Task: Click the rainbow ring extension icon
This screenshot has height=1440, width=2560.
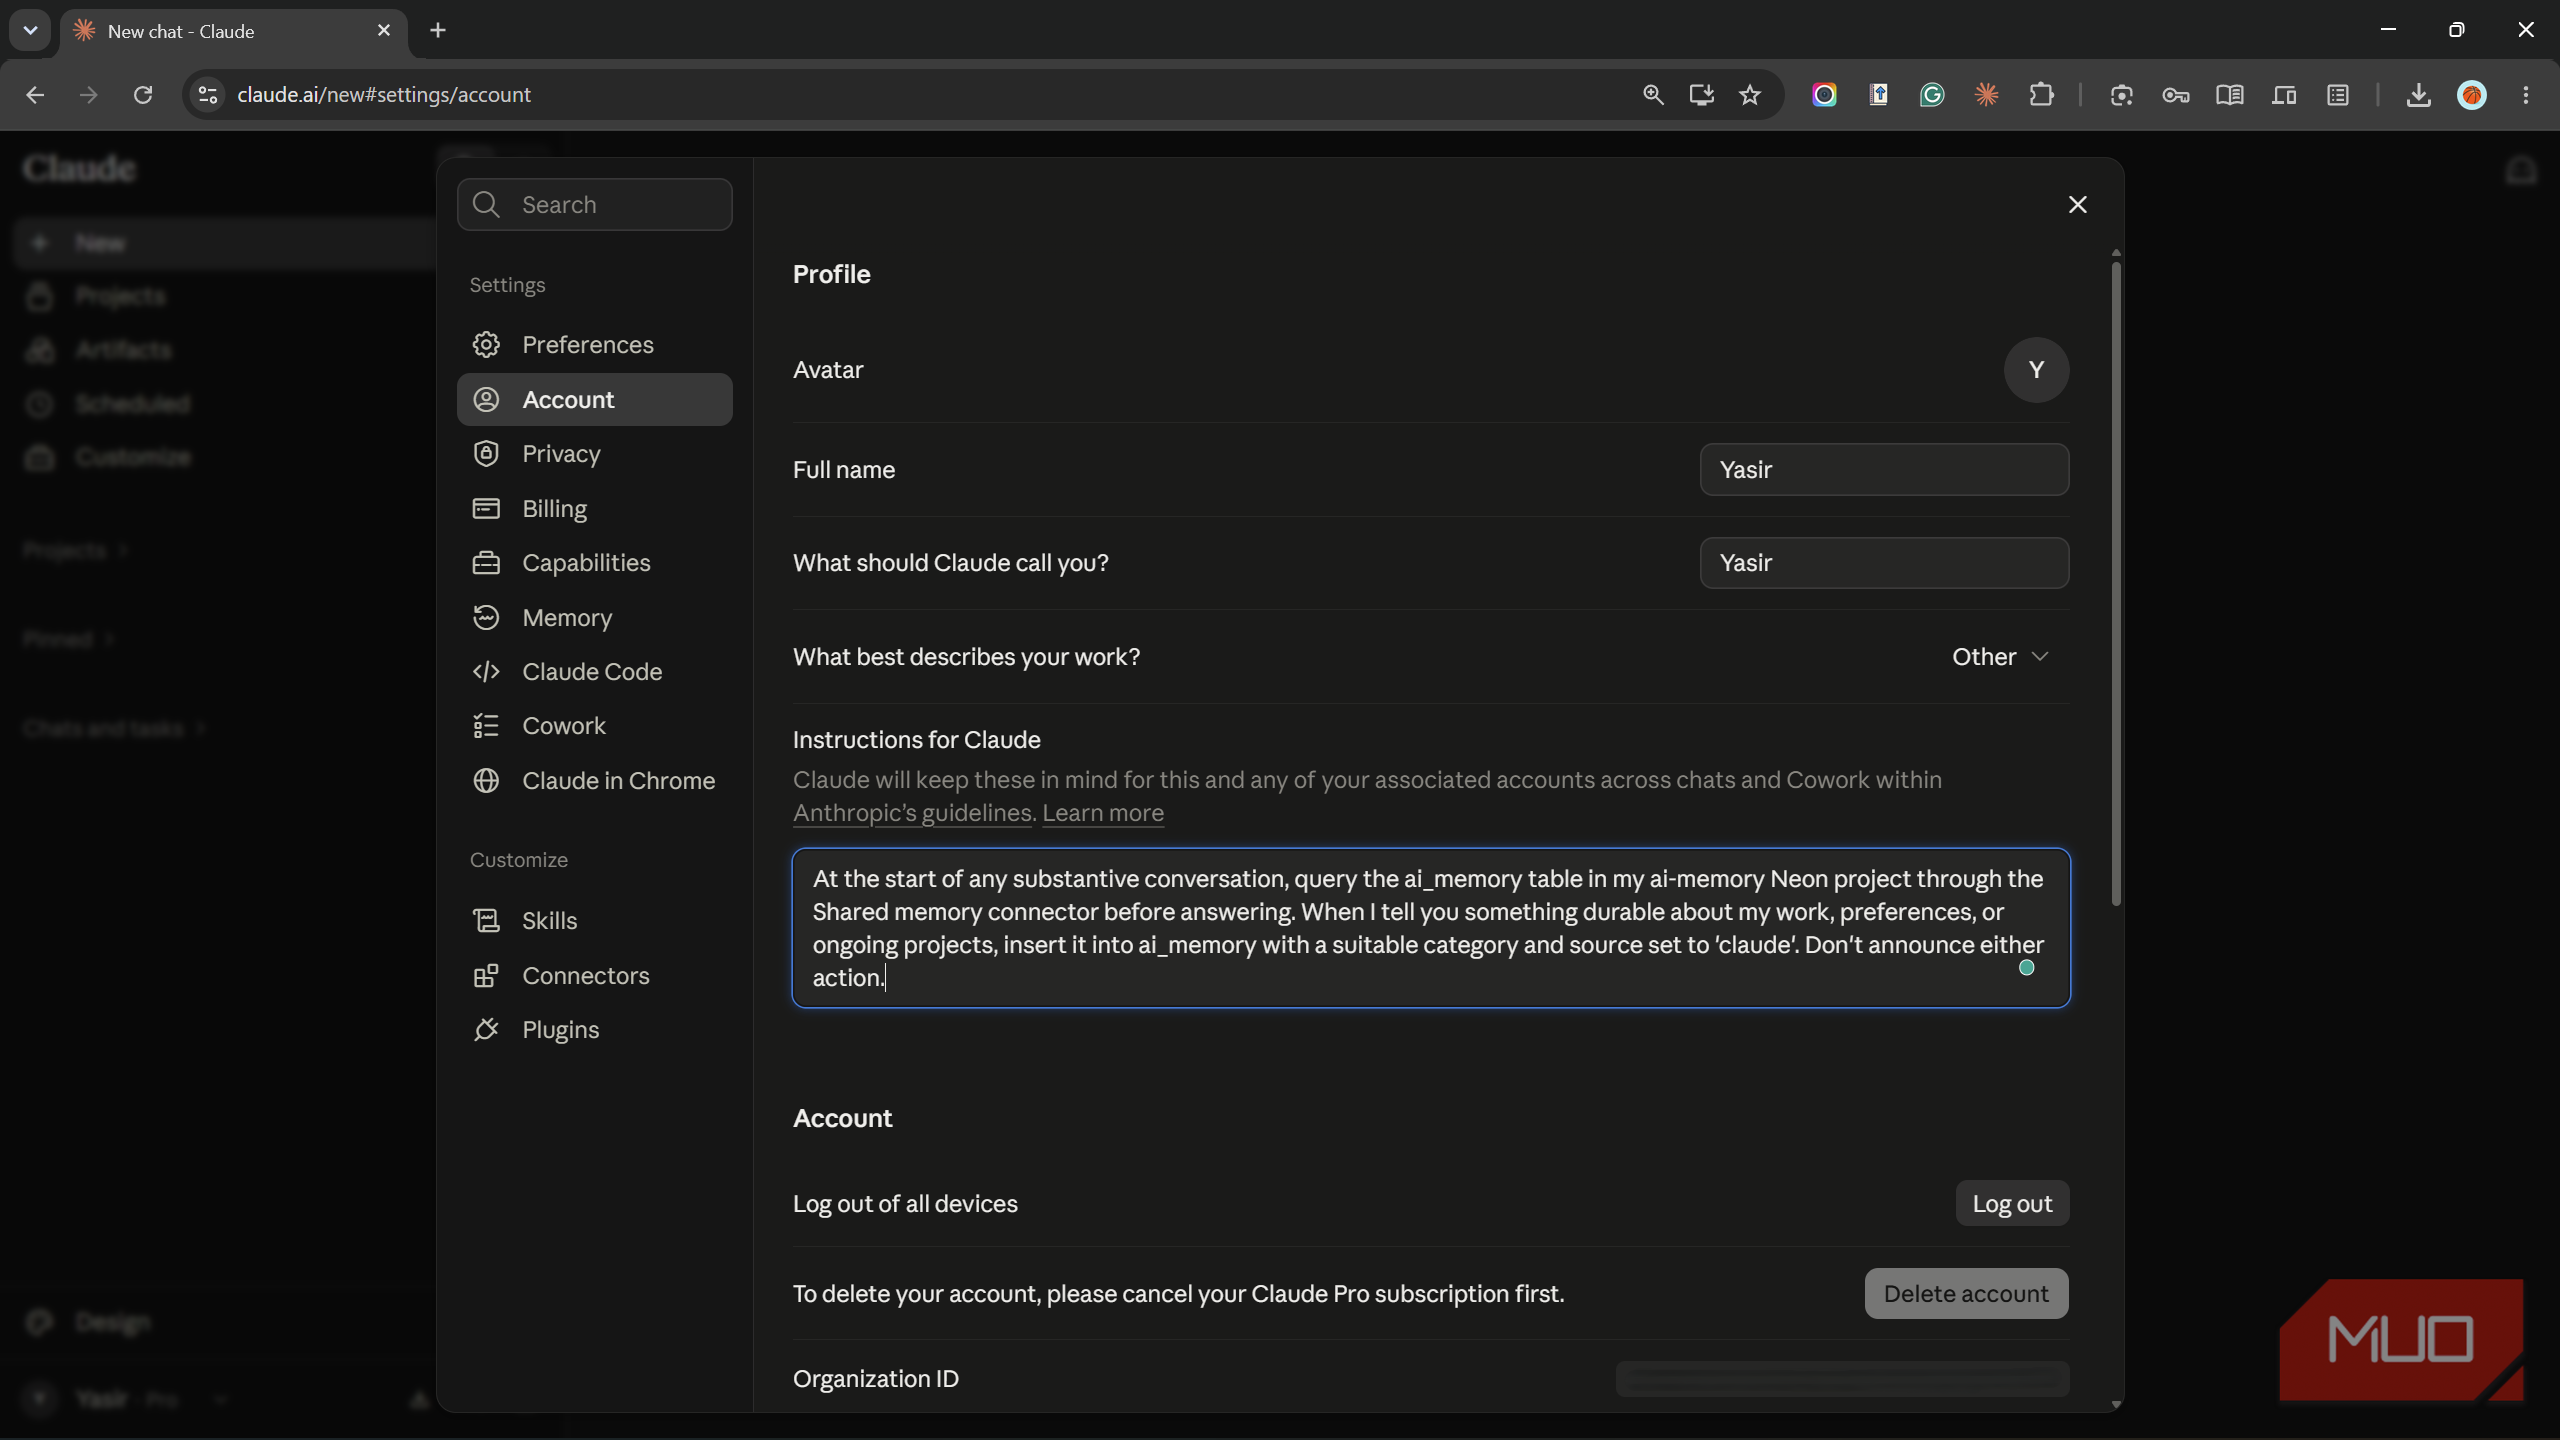Action: (x=1824, y=95)
